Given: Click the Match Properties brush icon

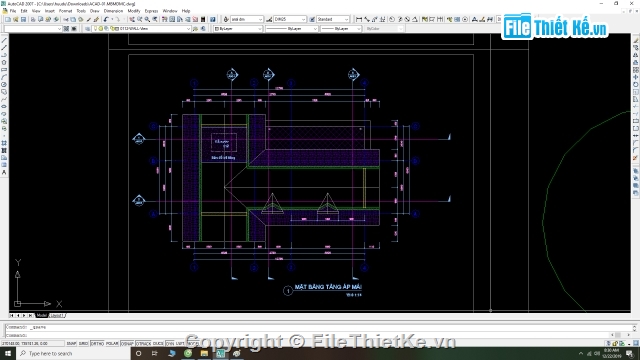Looking at the screenshot, I should tap(96, 19).
